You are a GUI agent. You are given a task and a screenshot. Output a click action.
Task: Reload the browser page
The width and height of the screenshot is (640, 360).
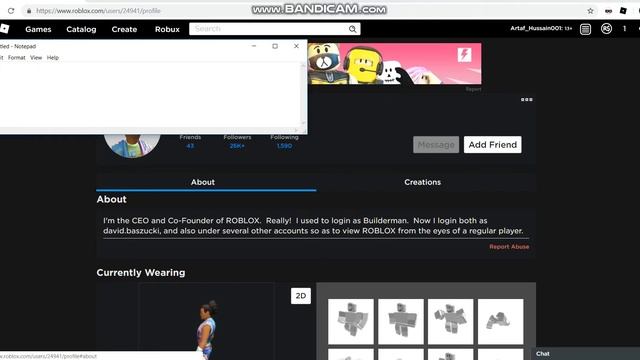point(11,11)
